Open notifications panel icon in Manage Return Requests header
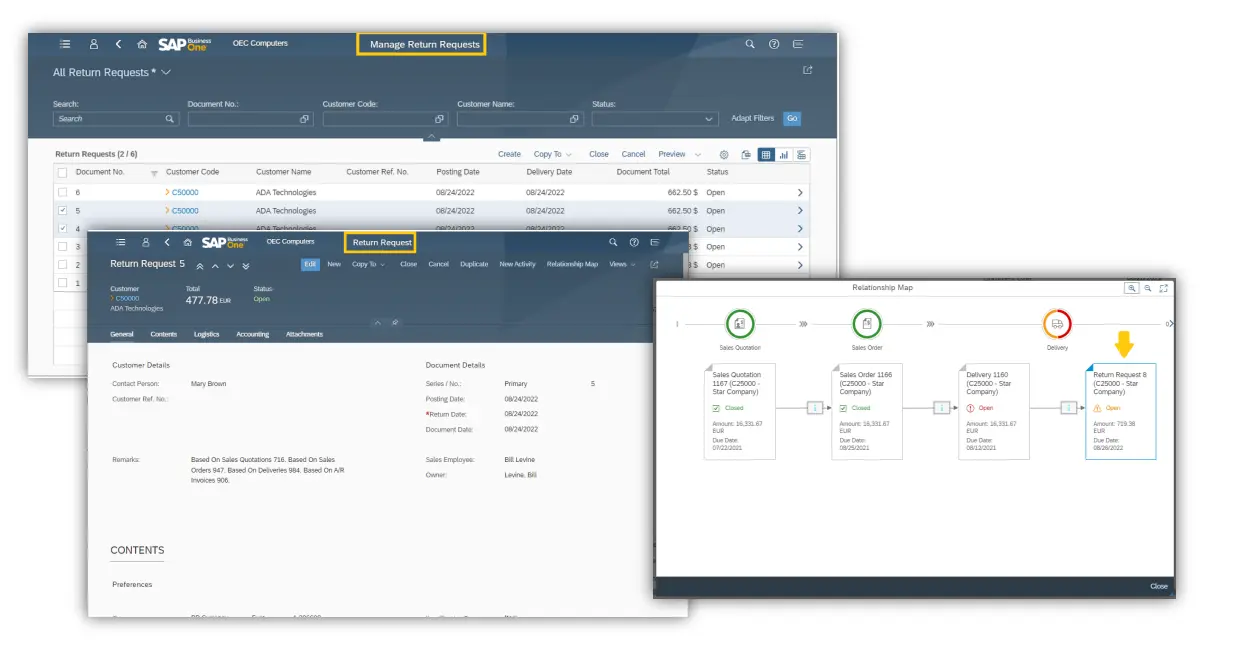Viewport: 1246px width, 648px height. pos(798,44)
